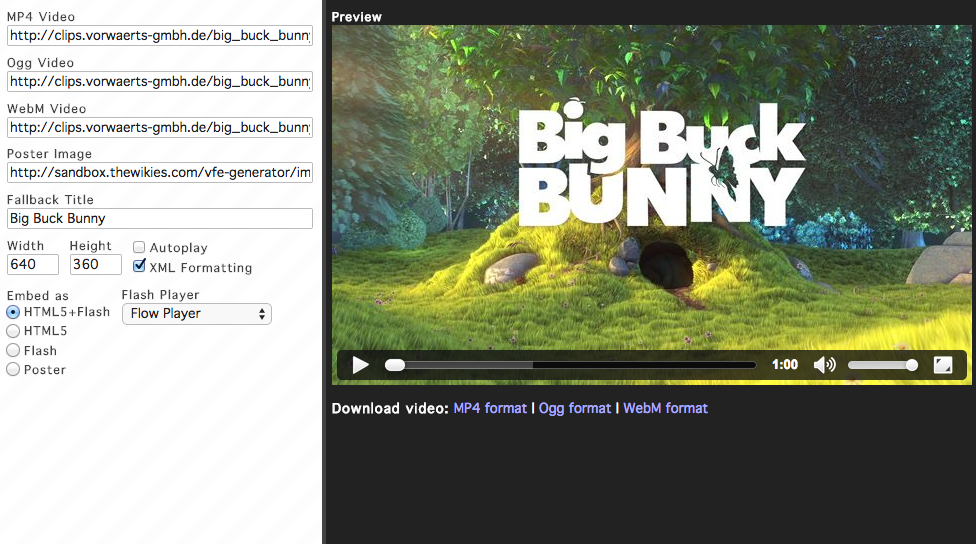Click into the MP4 Video URL field
The height and width of the screenshot is (544, 976).
pyautogui.click(x=159, y=35)
